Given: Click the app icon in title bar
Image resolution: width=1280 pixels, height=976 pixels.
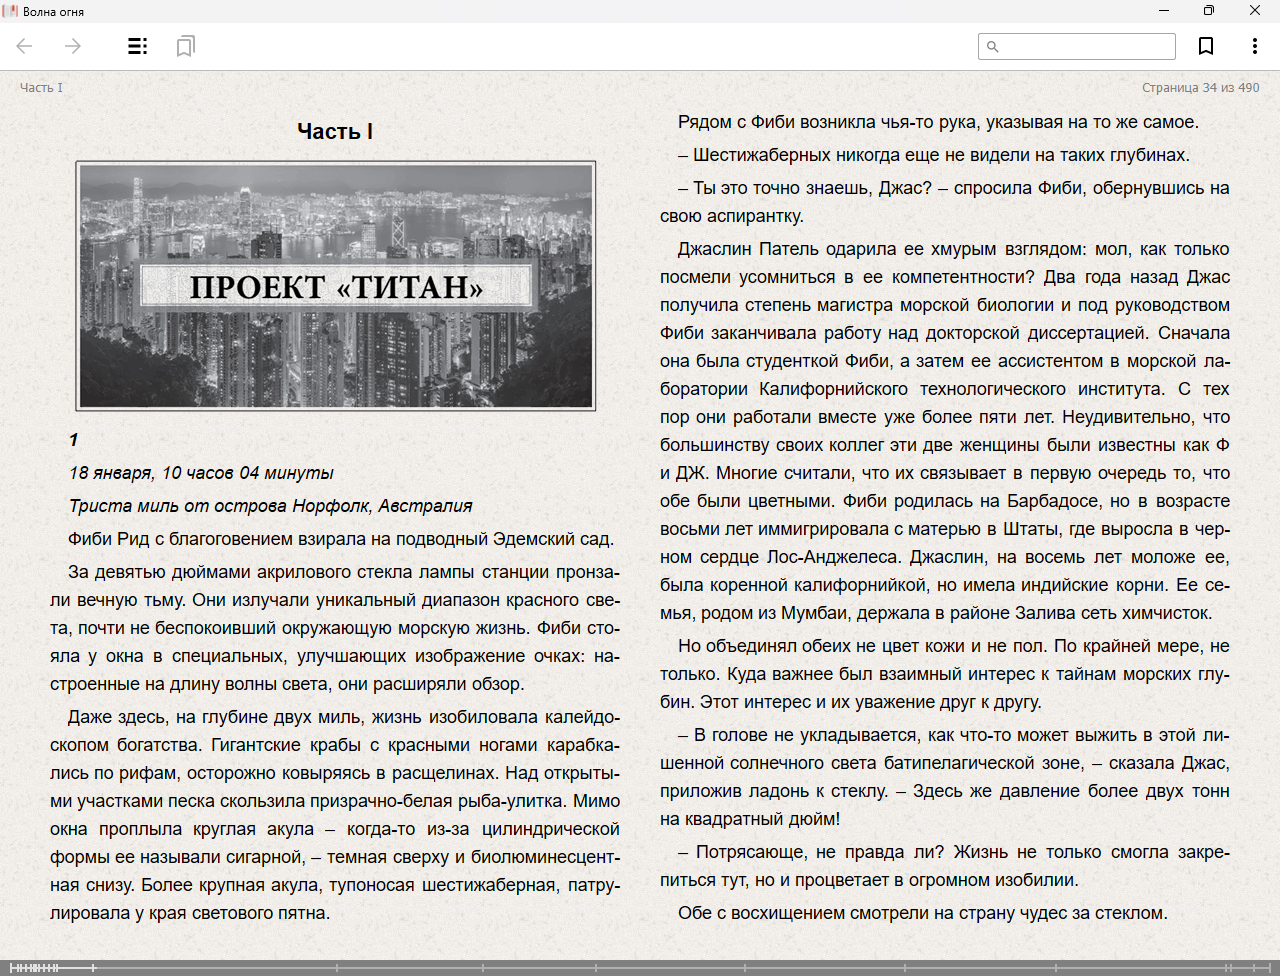Looking at the screenshot, I should click(11, 11).
